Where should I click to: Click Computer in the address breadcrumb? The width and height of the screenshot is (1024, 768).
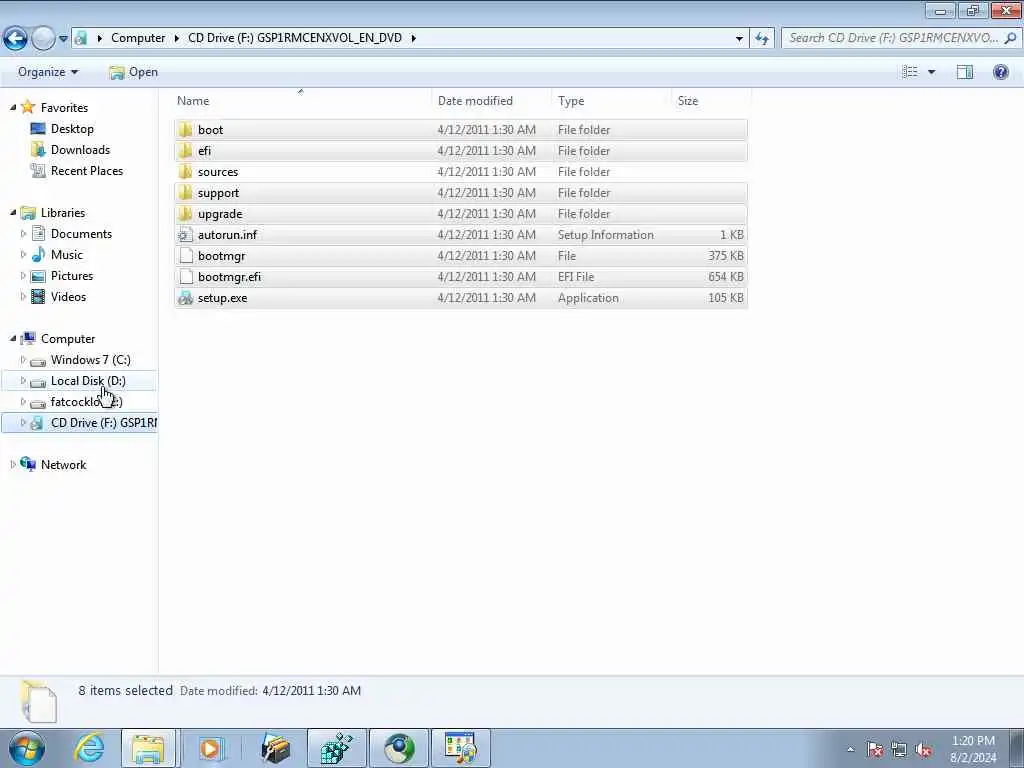click(138, 38)
